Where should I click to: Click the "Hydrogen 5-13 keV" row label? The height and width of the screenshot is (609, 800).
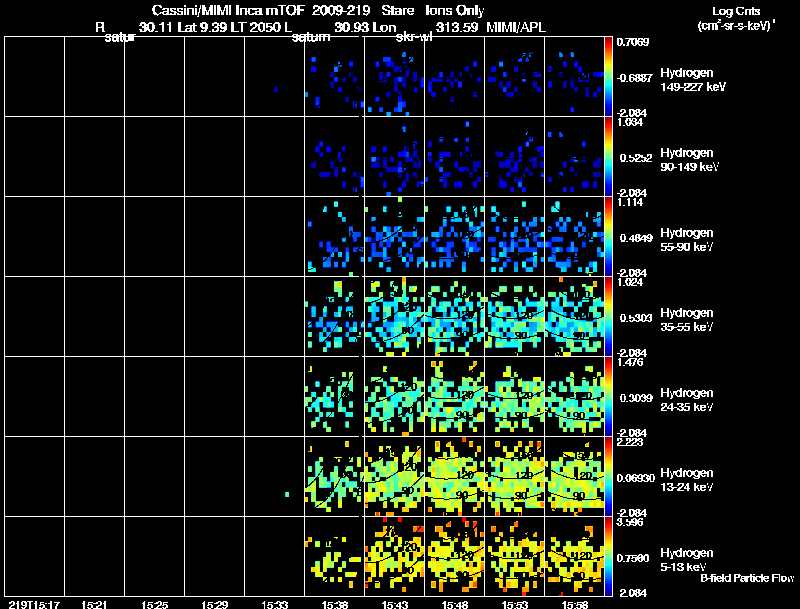(687, 560)
